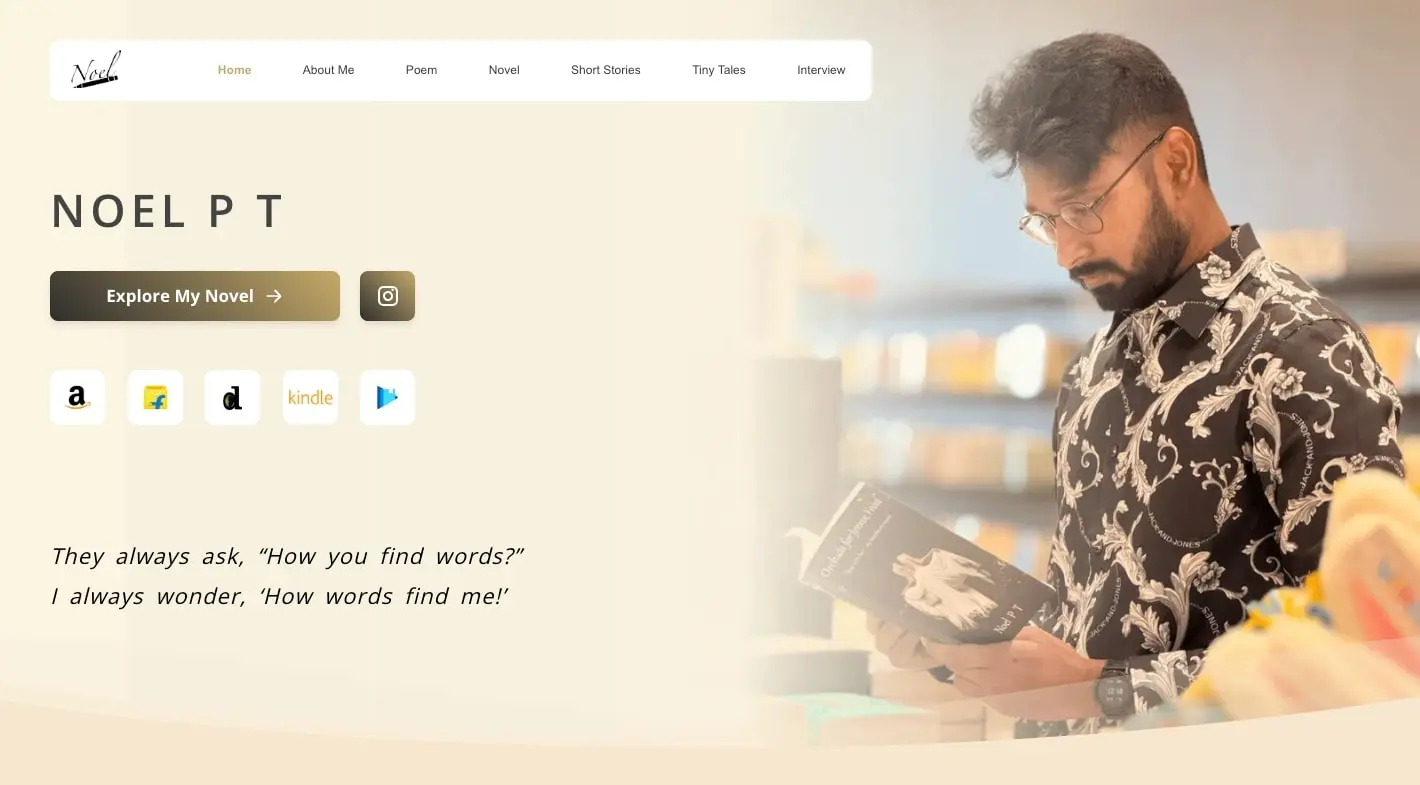
Task: Go to the Home menu item
Action: pos(235,70)
